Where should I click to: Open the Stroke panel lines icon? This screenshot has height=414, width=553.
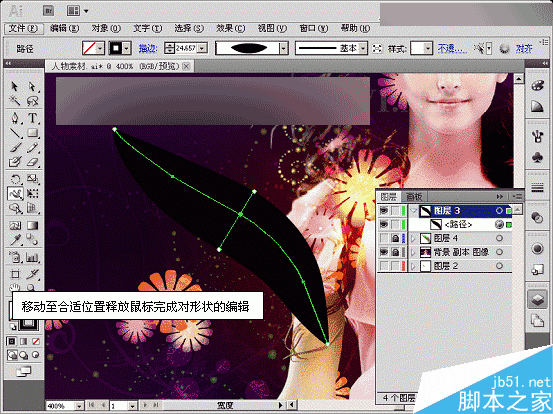coord(537,188)
